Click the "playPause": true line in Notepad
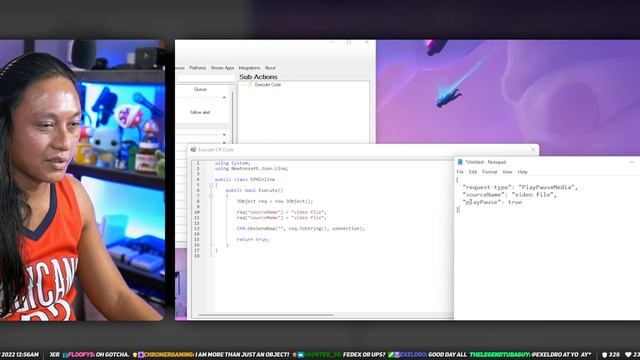 click(492, 202)
